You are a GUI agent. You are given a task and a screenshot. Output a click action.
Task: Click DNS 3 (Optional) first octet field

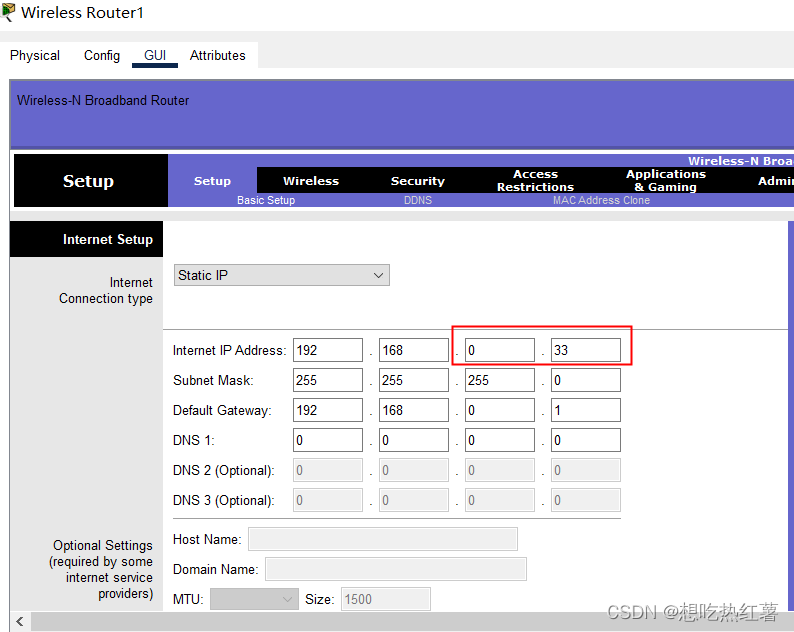(x=328, y=500)
